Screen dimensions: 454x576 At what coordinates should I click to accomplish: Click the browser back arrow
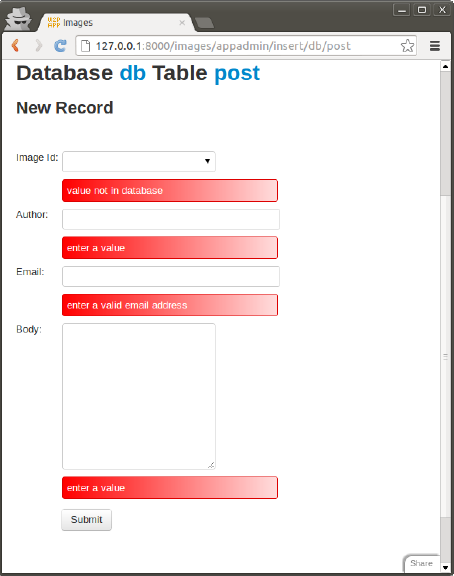15,46
